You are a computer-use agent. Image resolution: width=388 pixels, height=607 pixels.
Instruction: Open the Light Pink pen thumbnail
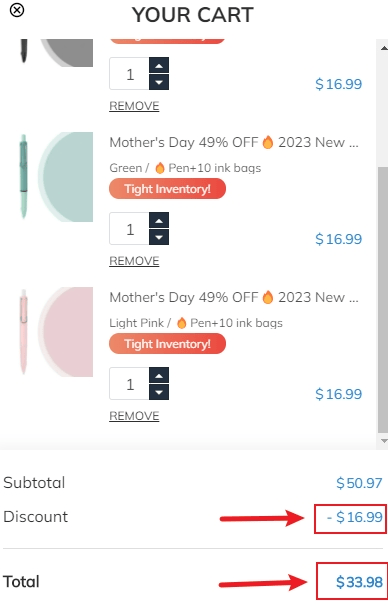(56, 332)
